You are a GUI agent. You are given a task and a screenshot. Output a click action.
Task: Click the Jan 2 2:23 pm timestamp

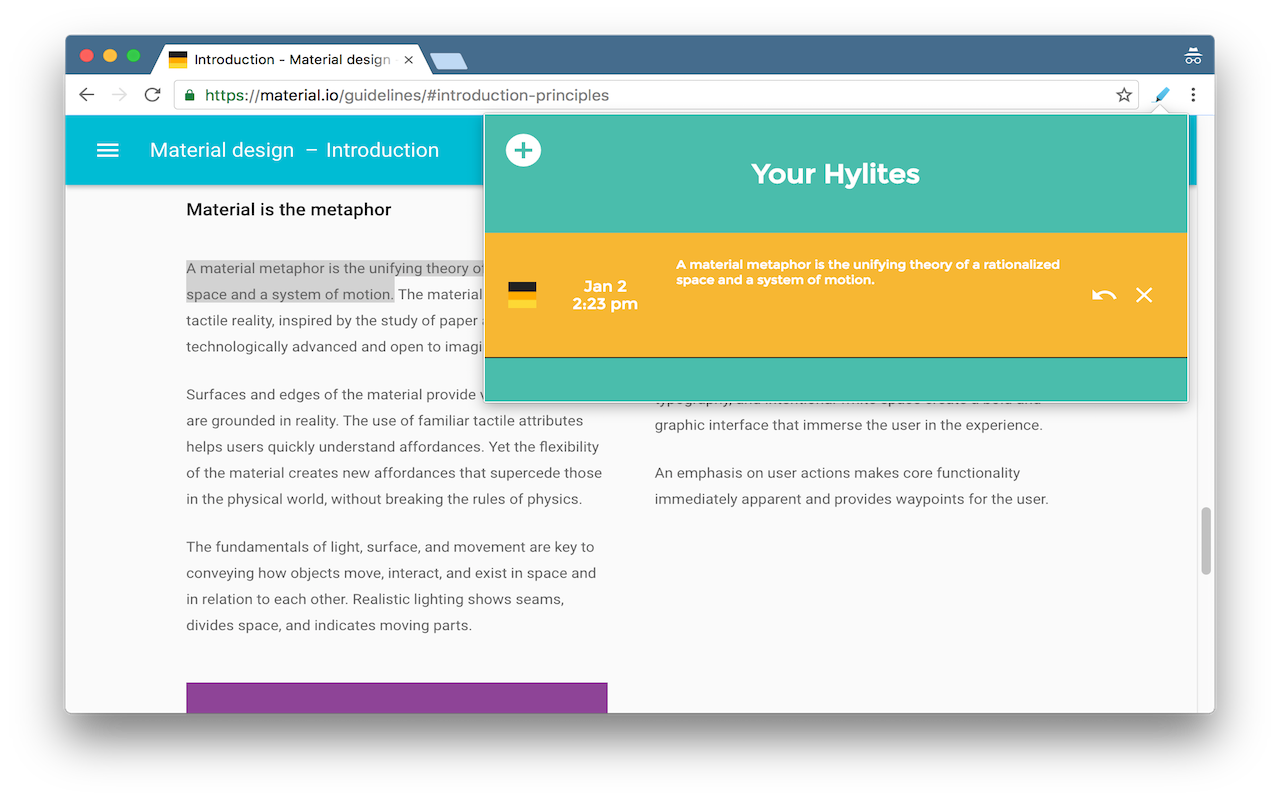pyautogui.click(x=605, y=295)
